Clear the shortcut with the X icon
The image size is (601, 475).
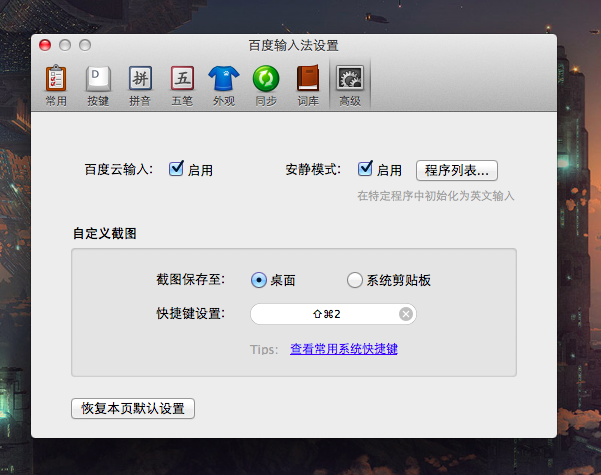point(406,314)
